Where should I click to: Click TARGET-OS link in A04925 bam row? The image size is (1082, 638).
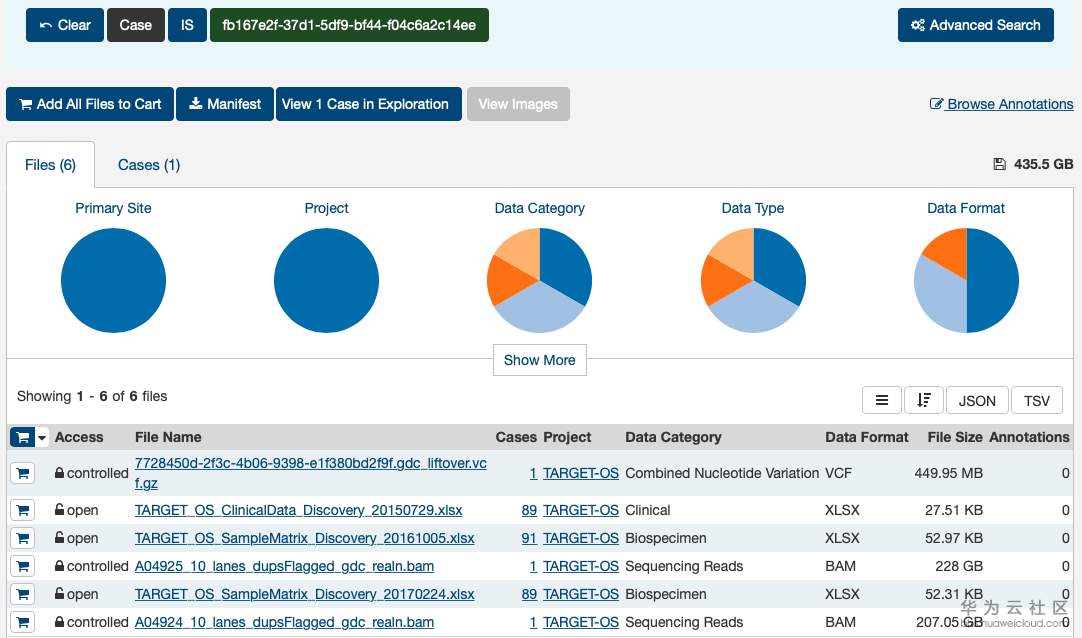[x=580, y=566]
